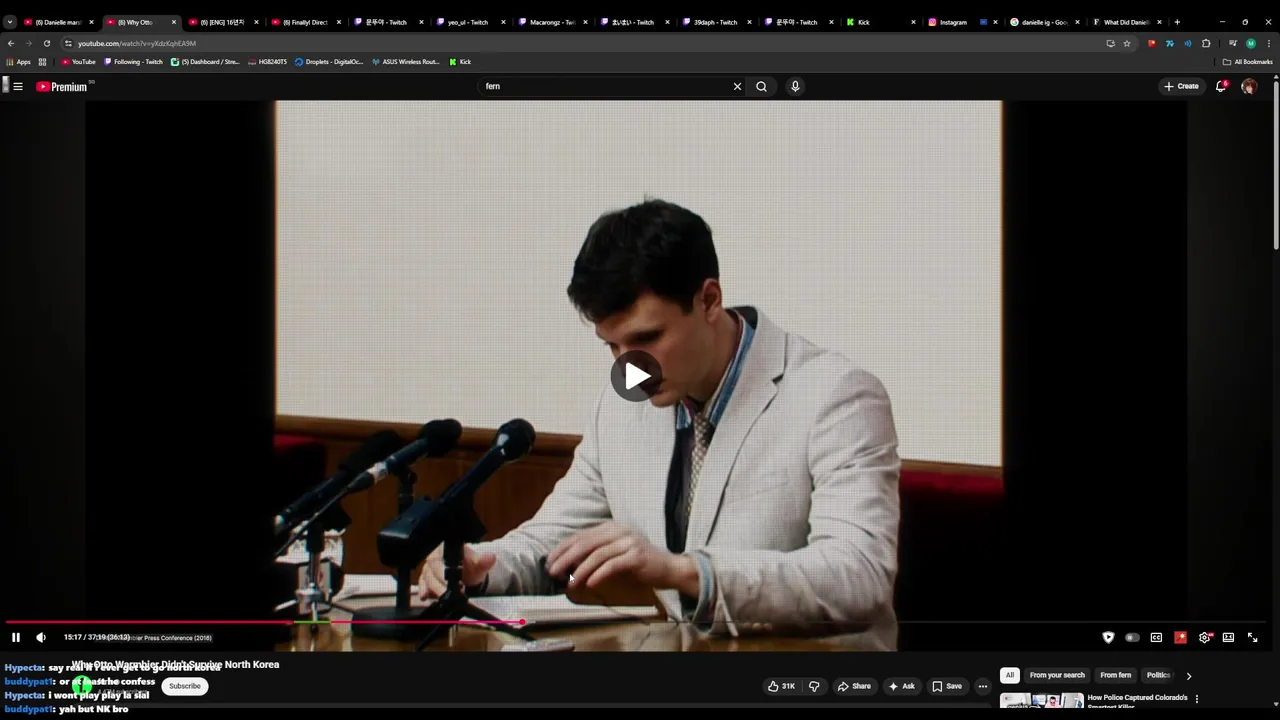
Task: Mute the video with speaker icon
Action: (x=41, y=637)
